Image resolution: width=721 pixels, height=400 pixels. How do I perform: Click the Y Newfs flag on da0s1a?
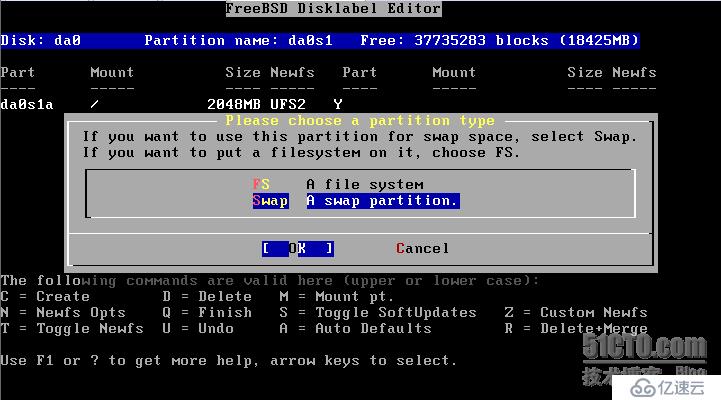click(x=337, y=104)
